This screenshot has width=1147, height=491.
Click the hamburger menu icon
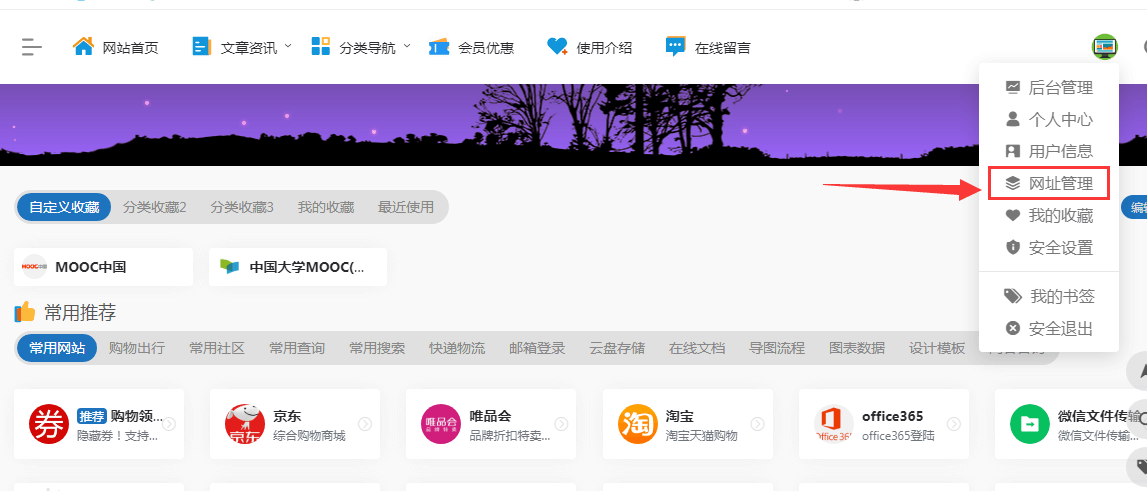(32, 46)
